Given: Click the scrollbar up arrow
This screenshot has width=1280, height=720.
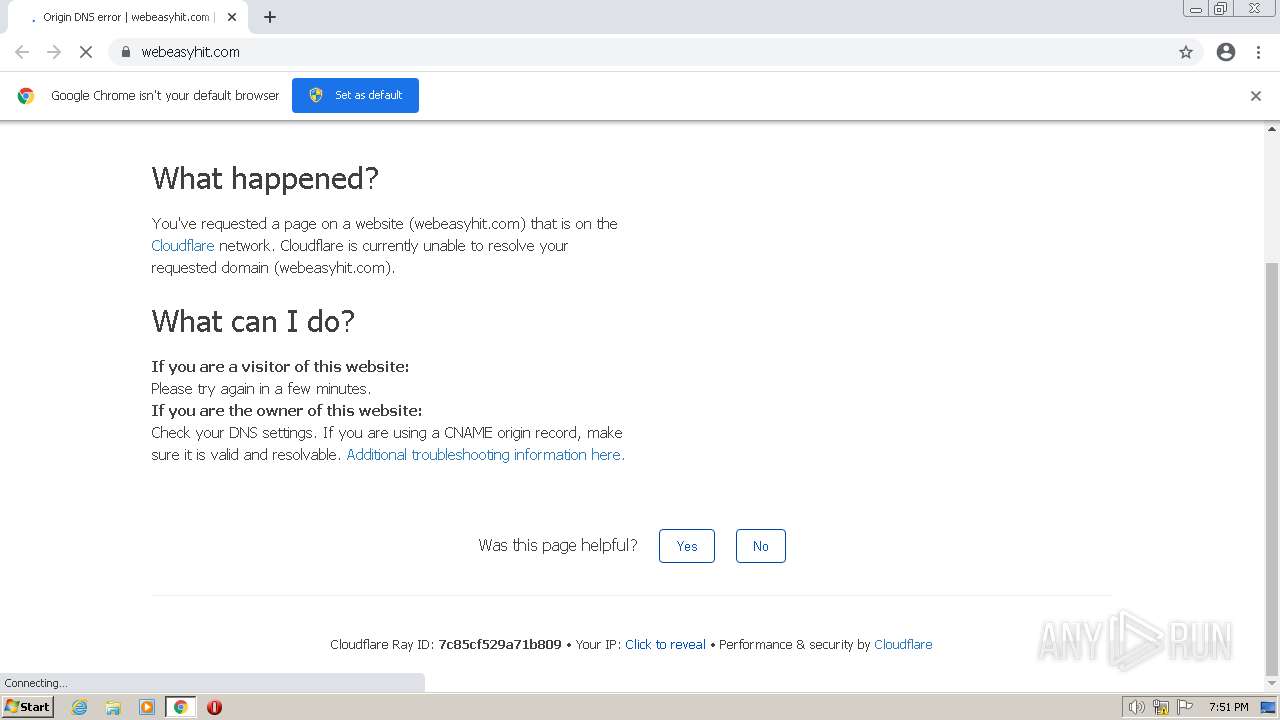Looking at the screenshot, I should (1272, 129).
